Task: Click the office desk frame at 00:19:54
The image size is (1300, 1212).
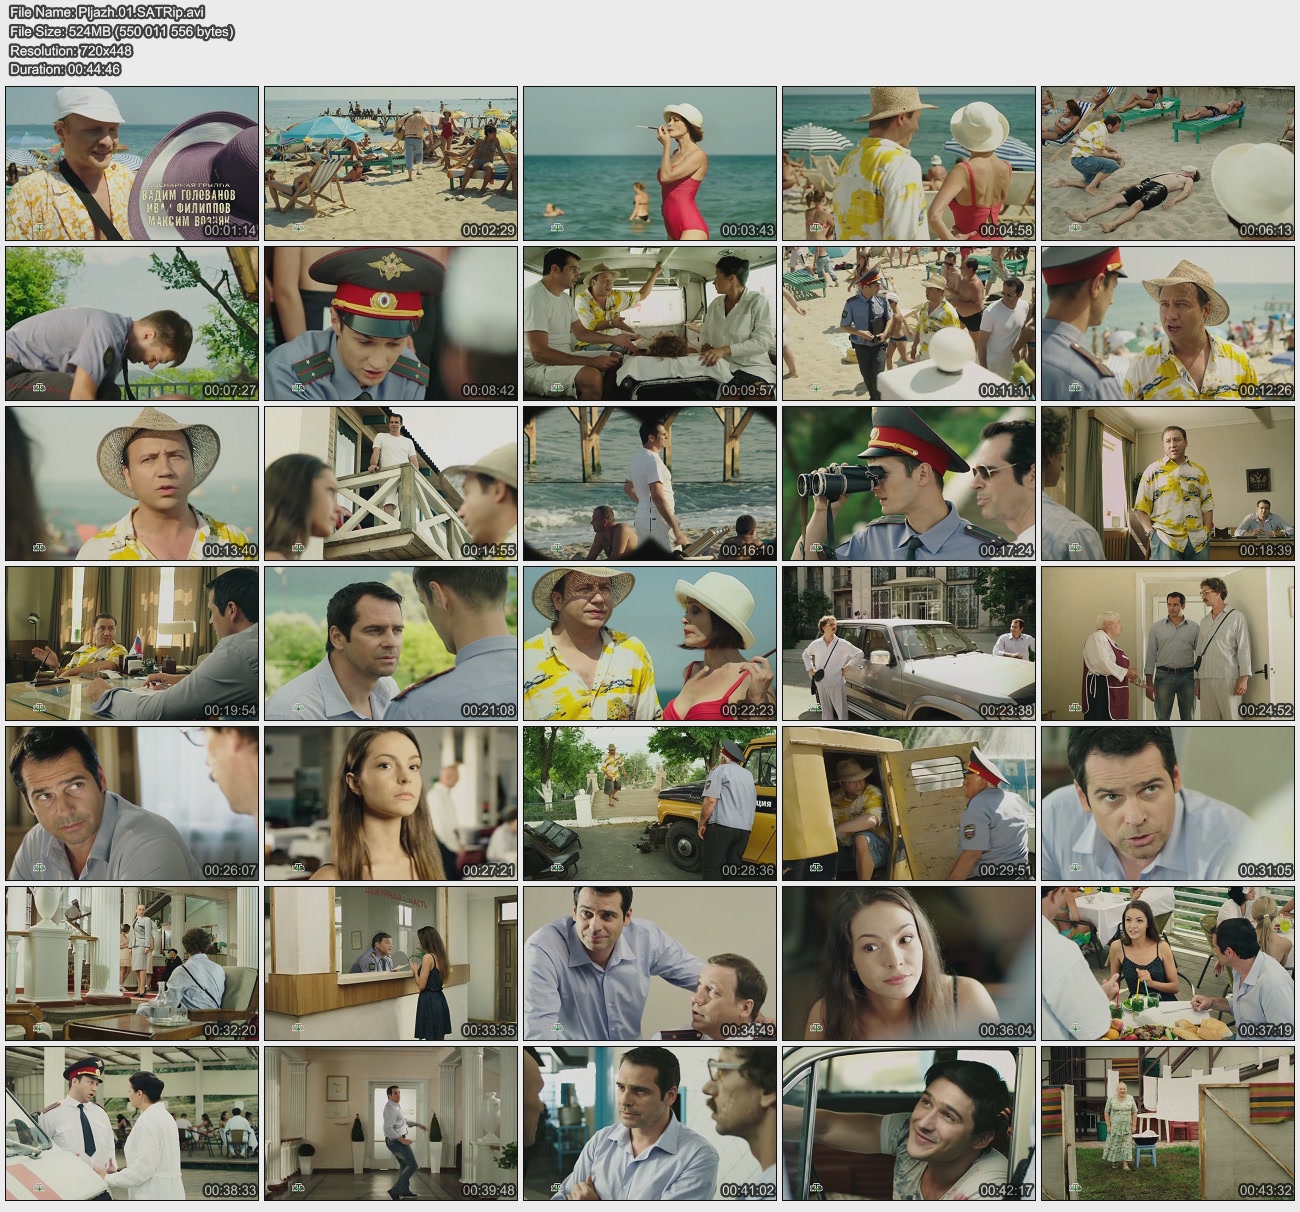Action: point(132,643)
